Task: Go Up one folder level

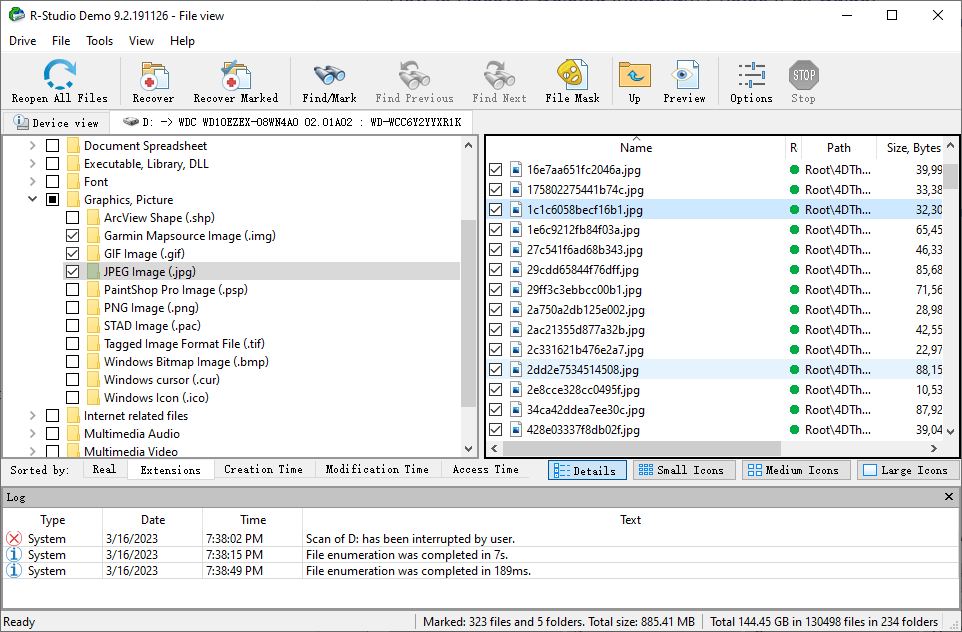Action: click(634, 75)
